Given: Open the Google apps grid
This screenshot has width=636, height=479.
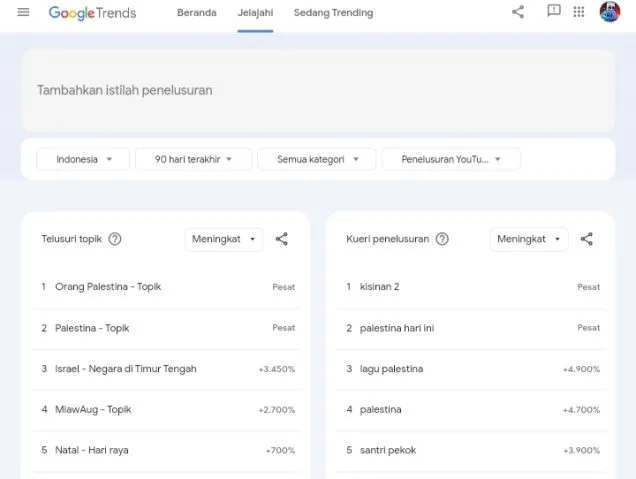Looking at the screenshot, I should click(579, 12).
